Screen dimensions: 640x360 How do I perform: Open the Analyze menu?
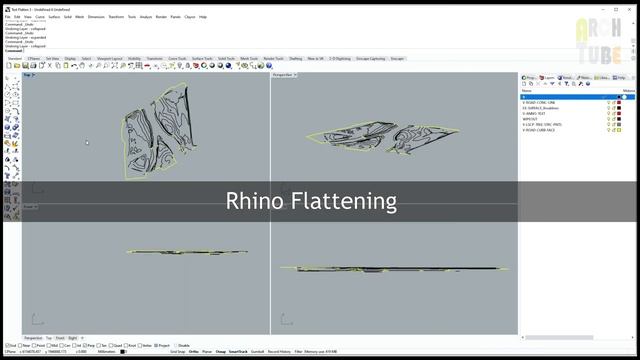(x=146, y=17)
